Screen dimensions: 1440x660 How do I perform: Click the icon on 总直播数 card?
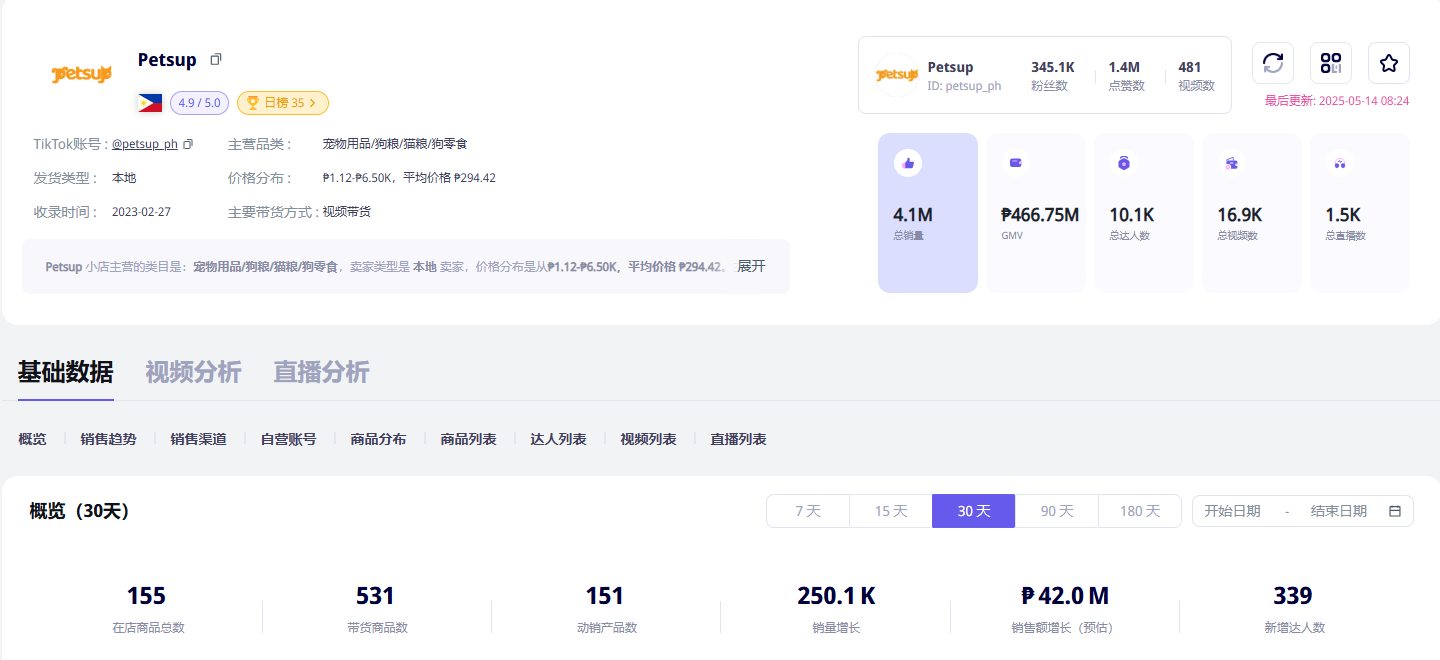point(1339,163)
